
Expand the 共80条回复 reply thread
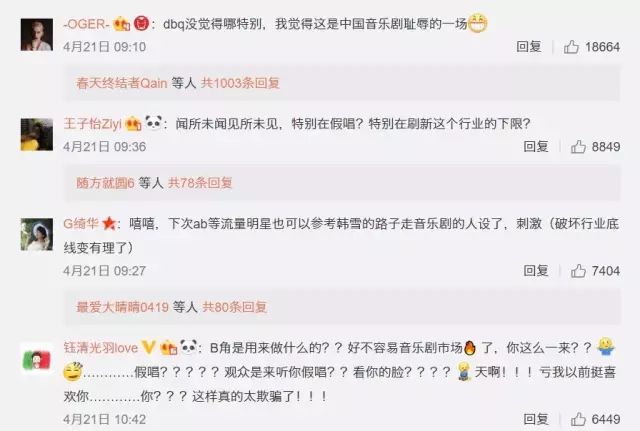pos(235,307)
